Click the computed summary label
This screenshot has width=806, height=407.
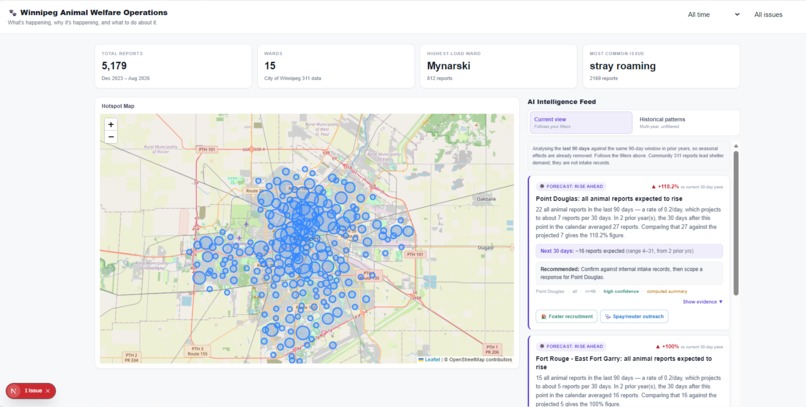point(667,291)
